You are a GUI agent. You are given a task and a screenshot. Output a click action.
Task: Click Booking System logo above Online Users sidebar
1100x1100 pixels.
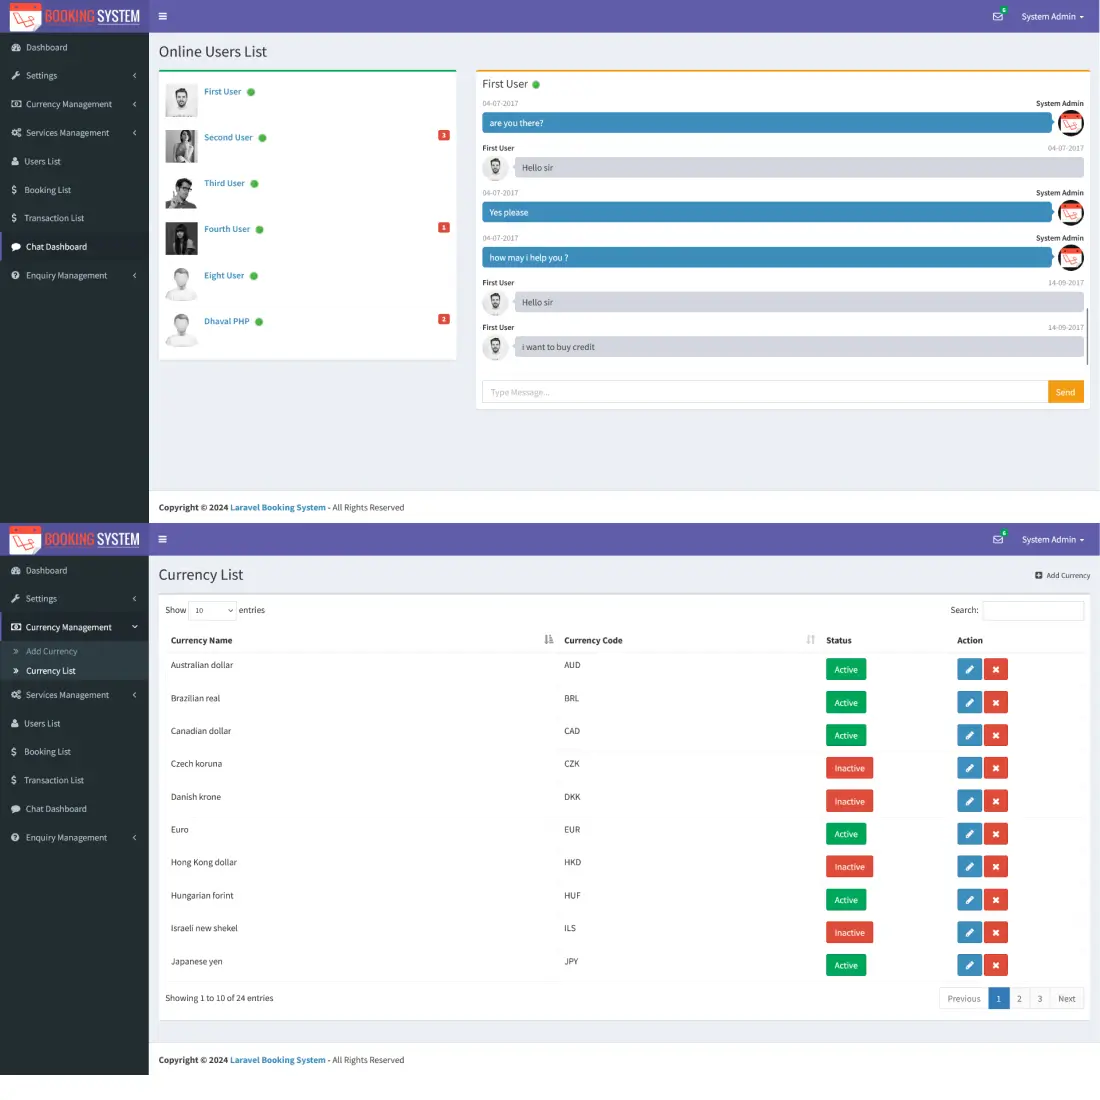(74, 16)
